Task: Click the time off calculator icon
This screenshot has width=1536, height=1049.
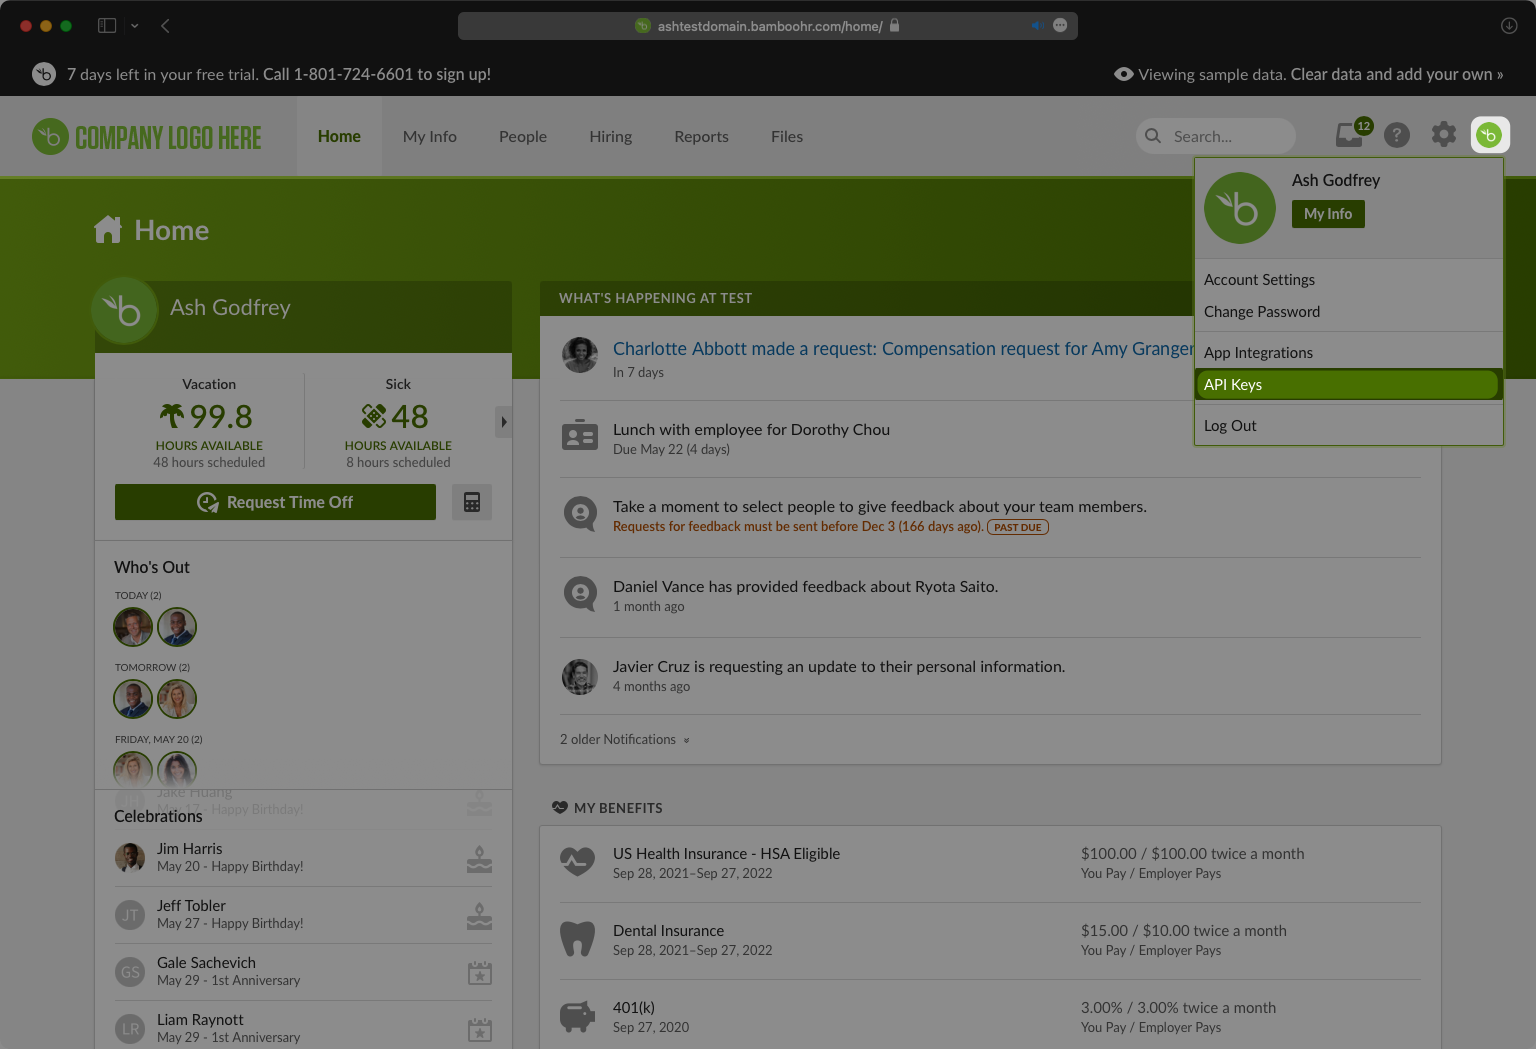Action: [472, 502]
